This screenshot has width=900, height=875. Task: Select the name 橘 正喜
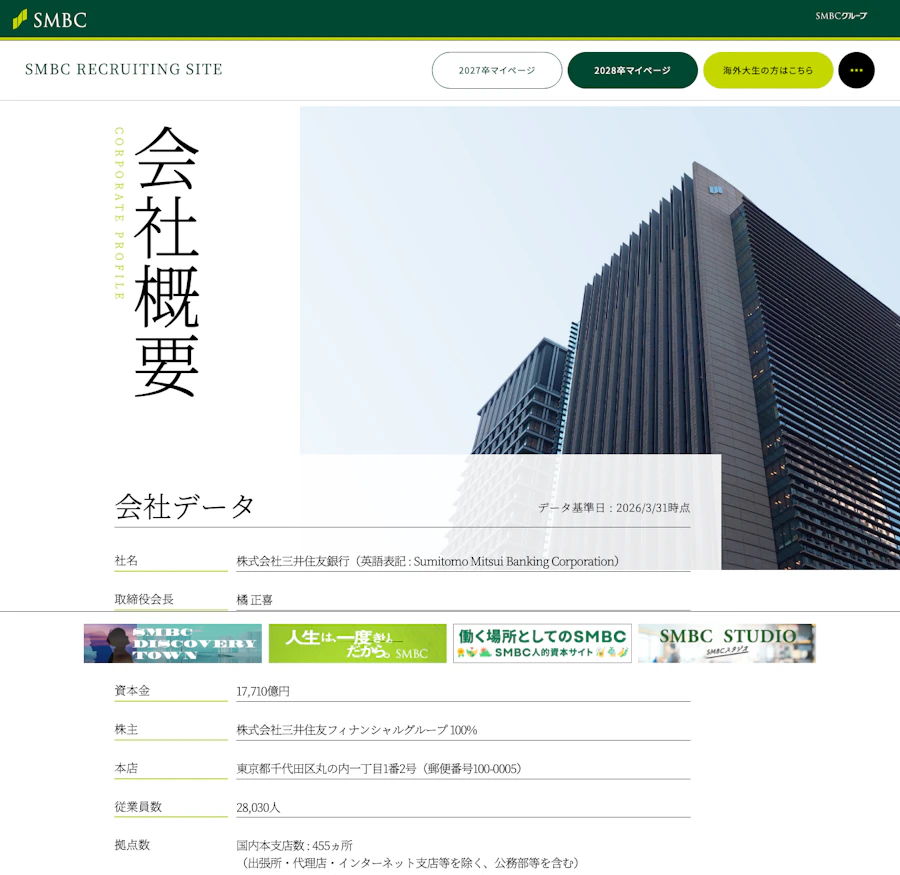pos(254,600)
